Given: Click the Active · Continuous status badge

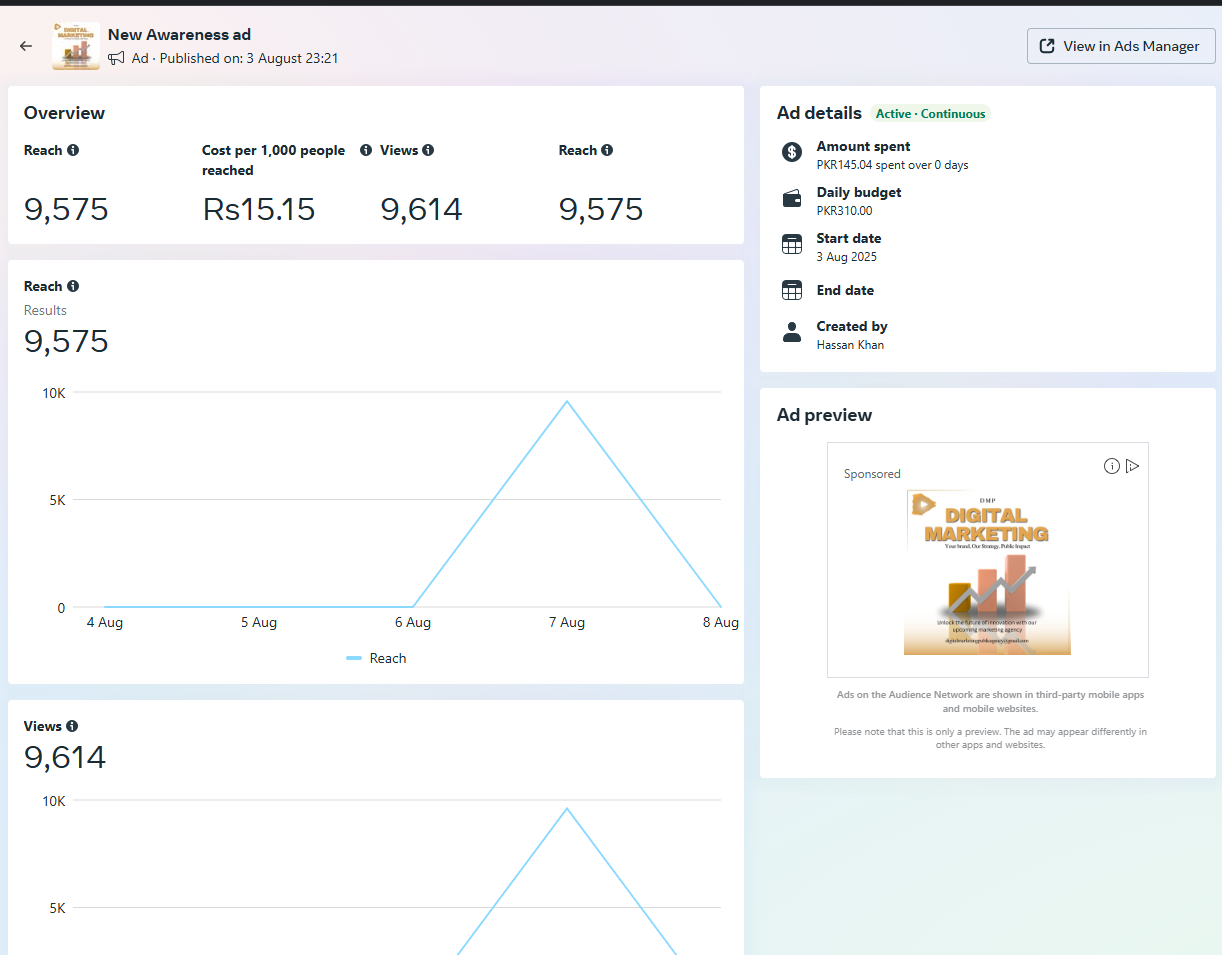Looking at the screenshot, I should tap(930, 114).
